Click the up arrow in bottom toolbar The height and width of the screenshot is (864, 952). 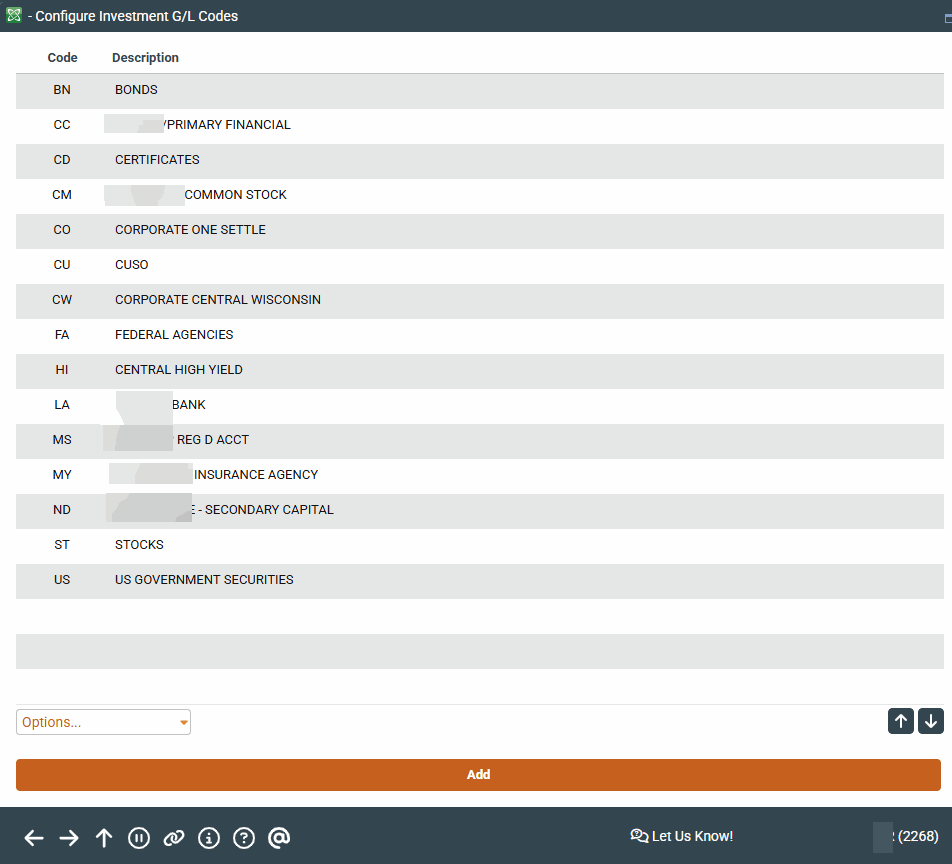point(104,838)
